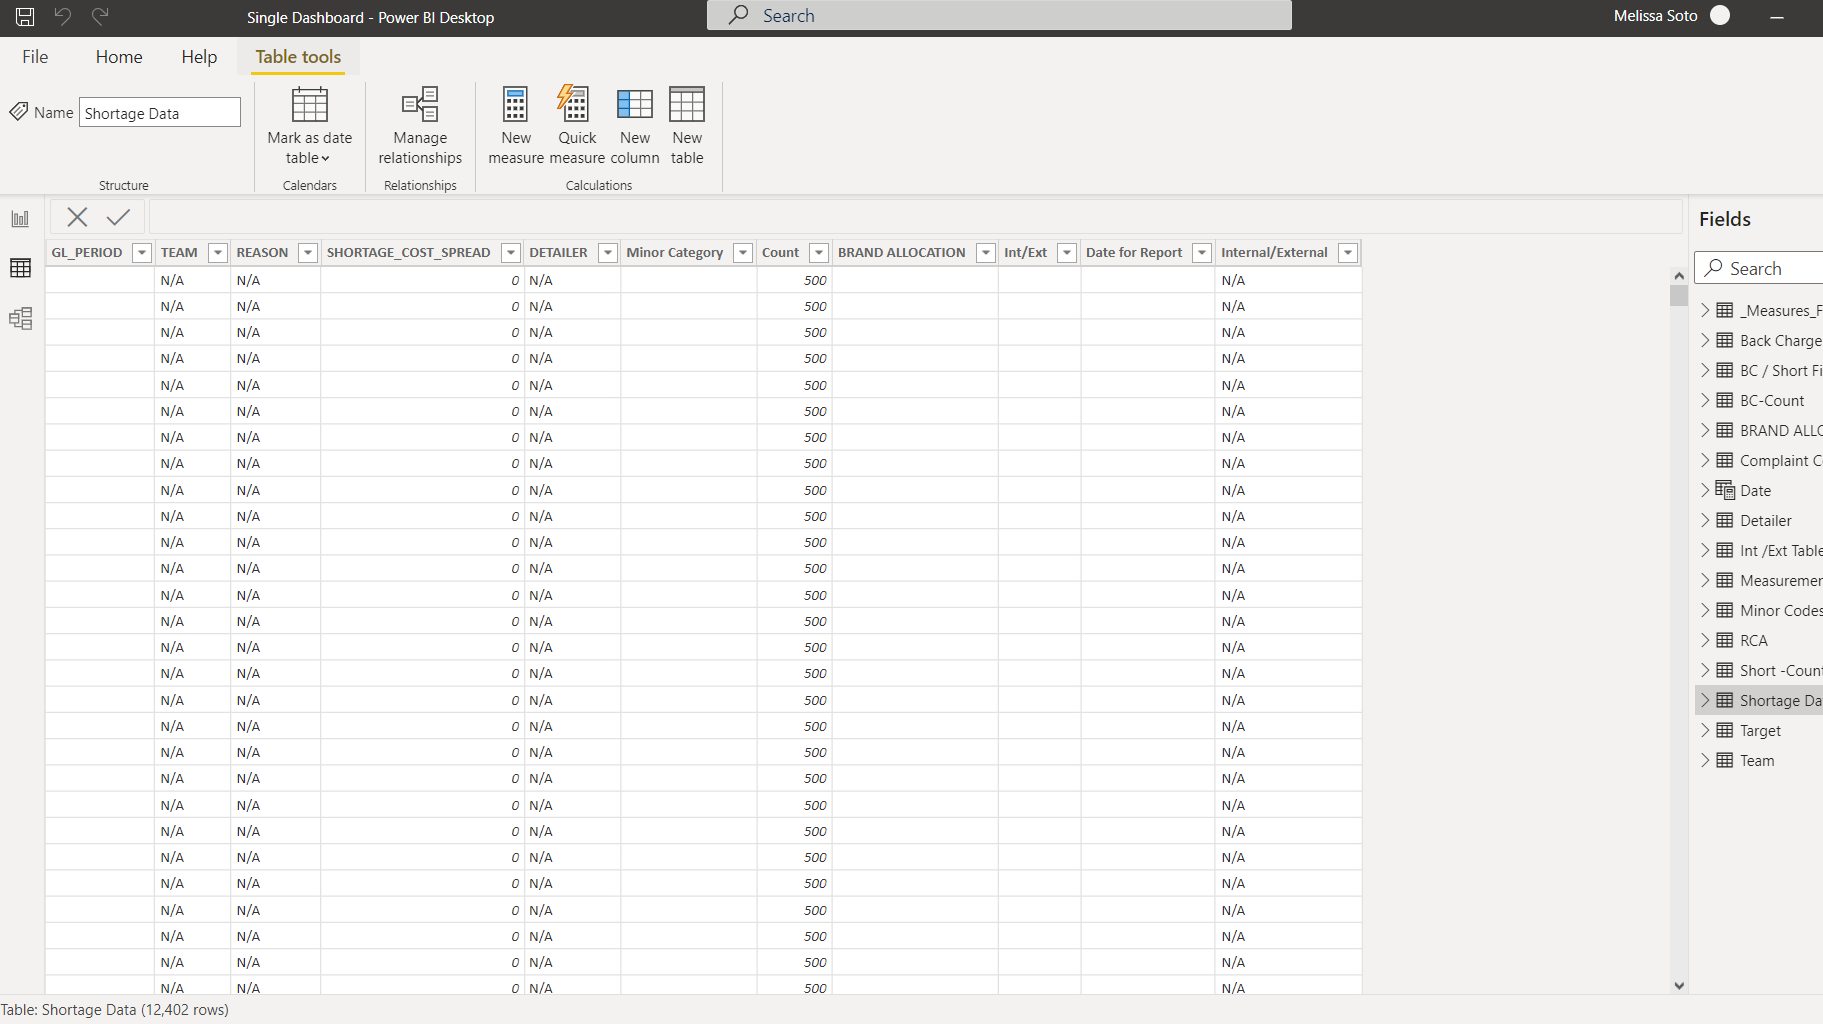
Task: Click the Minor Category column header
Action: pos(674,253)
